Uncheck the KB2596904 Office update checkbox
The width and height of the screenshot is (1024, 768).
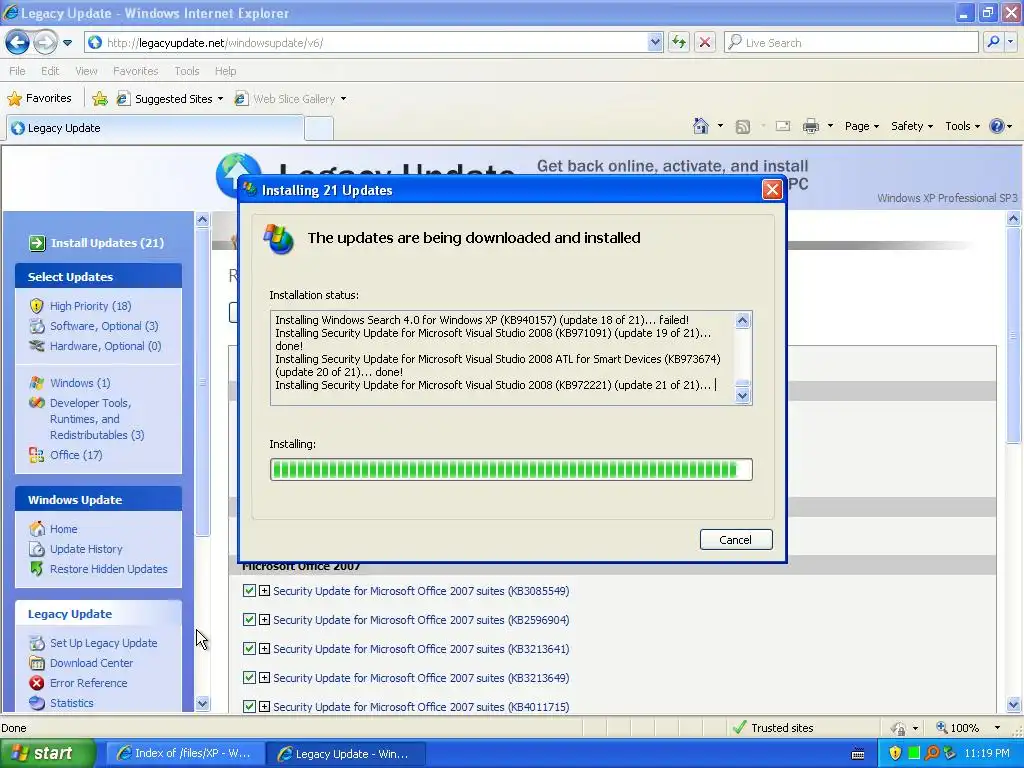tap(249, 619)
